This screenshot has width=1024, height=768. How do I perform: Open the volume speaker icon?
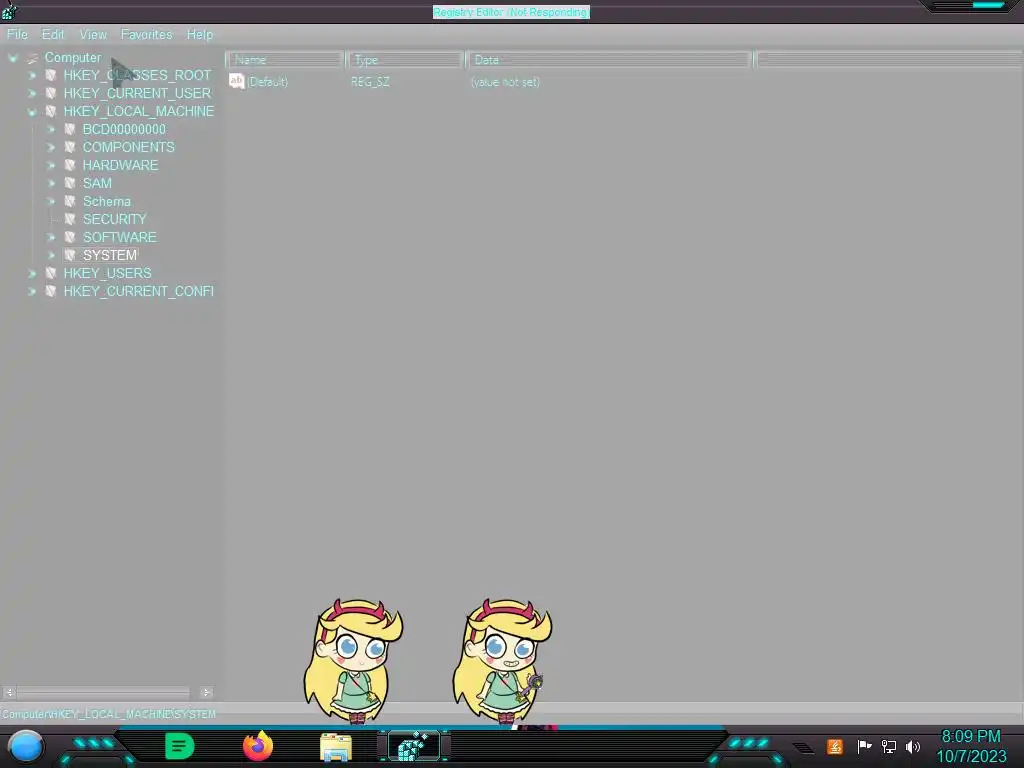point(913,746)
